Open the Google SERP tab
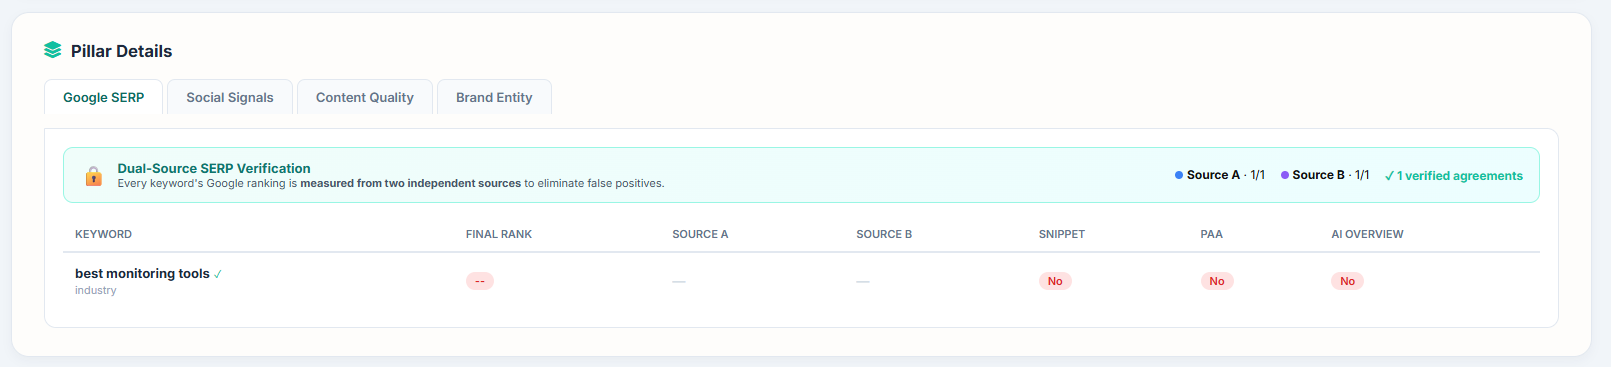This screenshot has width=1611, height=367. point(104,97)
